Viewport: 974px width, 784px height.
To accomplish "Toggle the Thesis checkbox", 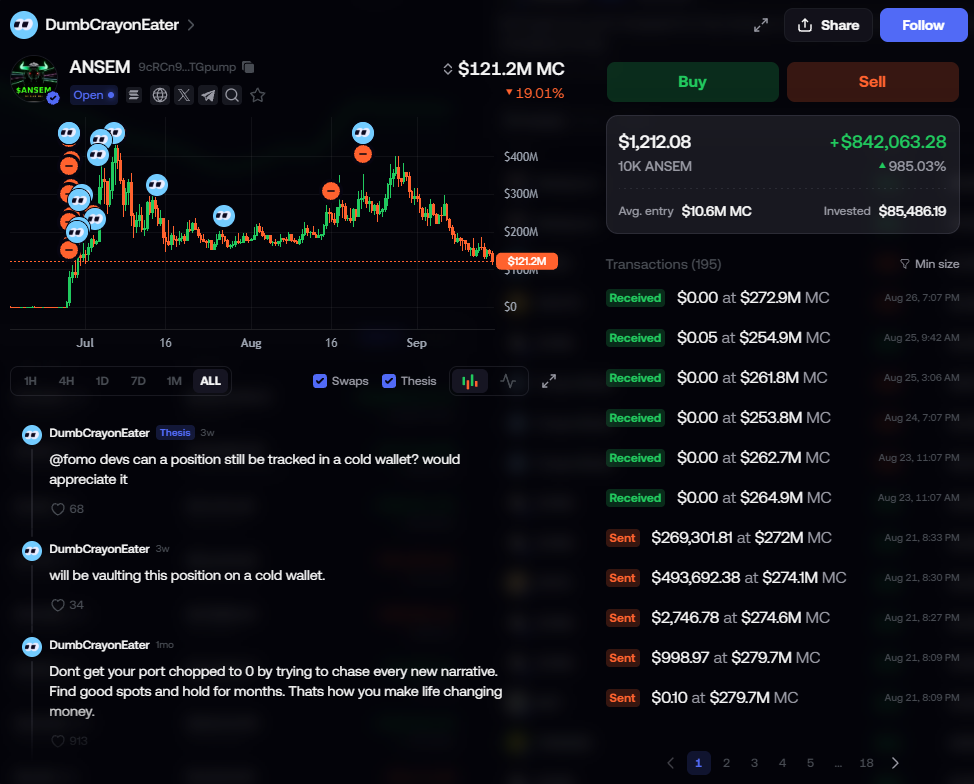I will 389,381.
